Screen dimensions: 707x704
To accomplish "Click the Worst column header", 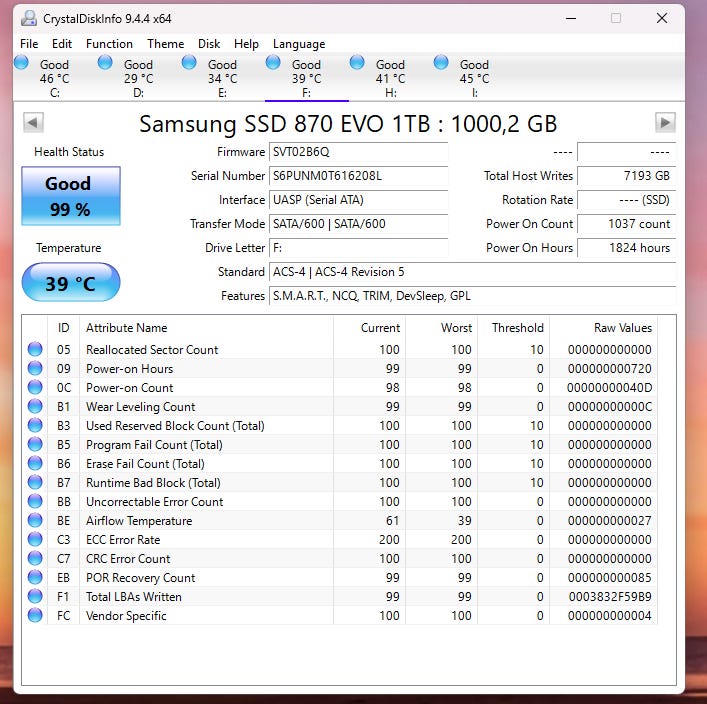I will point(441,328).
